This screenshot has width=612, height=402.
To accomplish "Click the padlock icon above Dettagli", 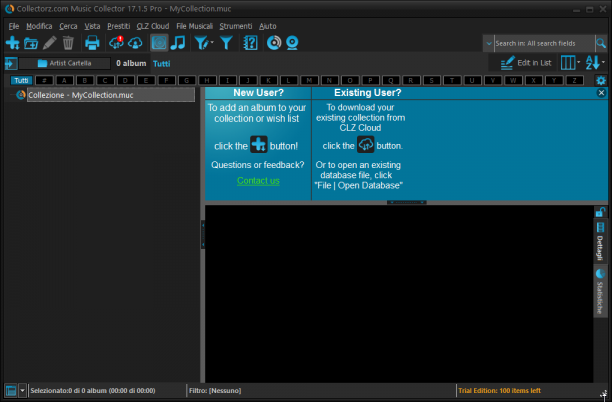I will point(600,212).
